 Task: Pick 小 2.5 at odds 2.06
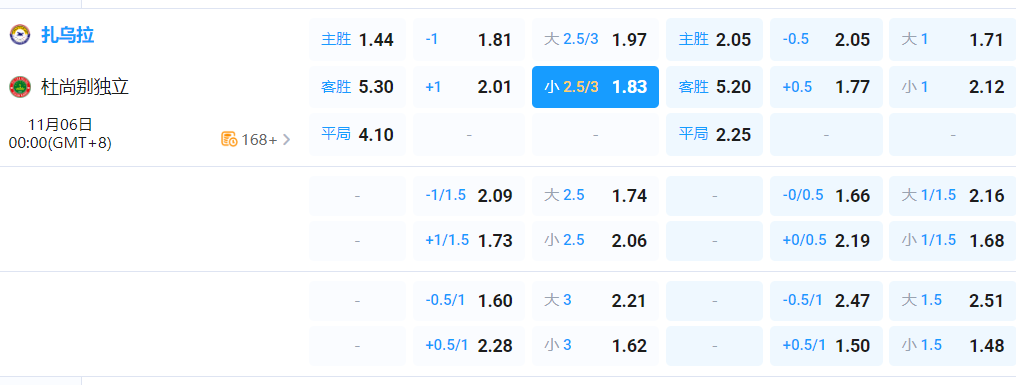pyautogui.click(x=595, y=240)
